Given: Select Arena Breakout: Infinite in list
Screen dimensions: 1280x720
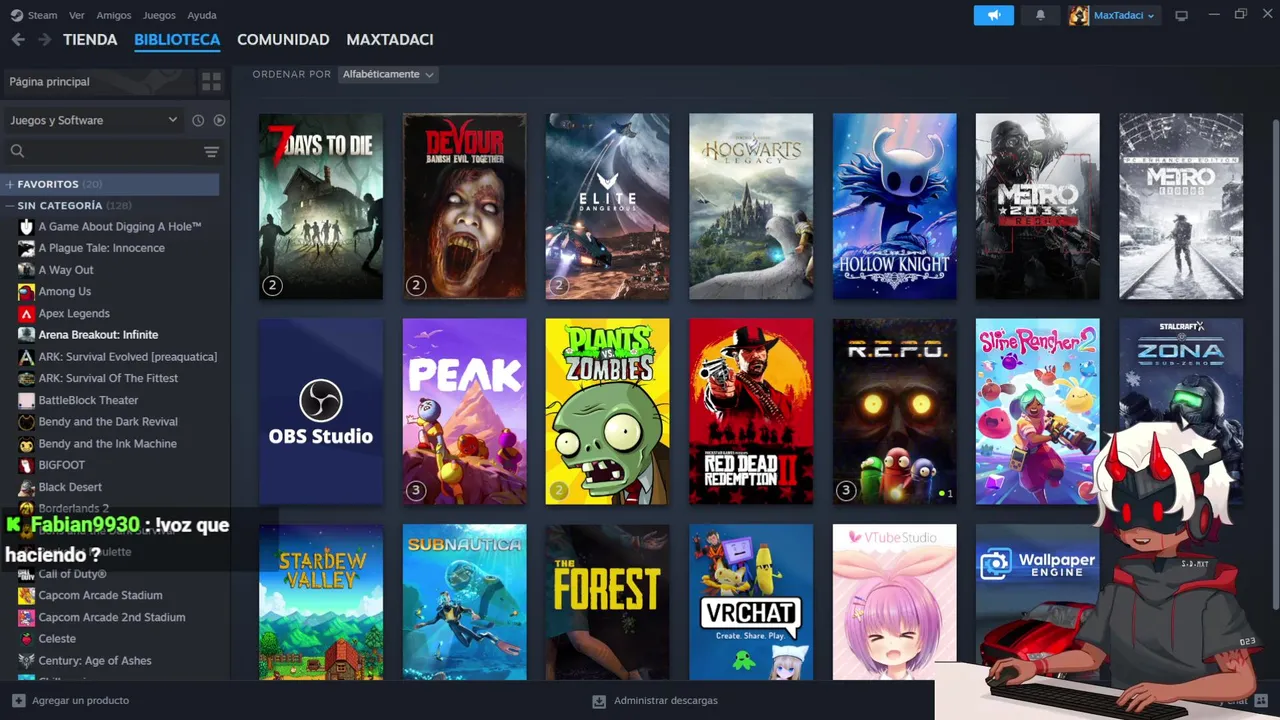Looking at the screenshot, I should point(98,335).
